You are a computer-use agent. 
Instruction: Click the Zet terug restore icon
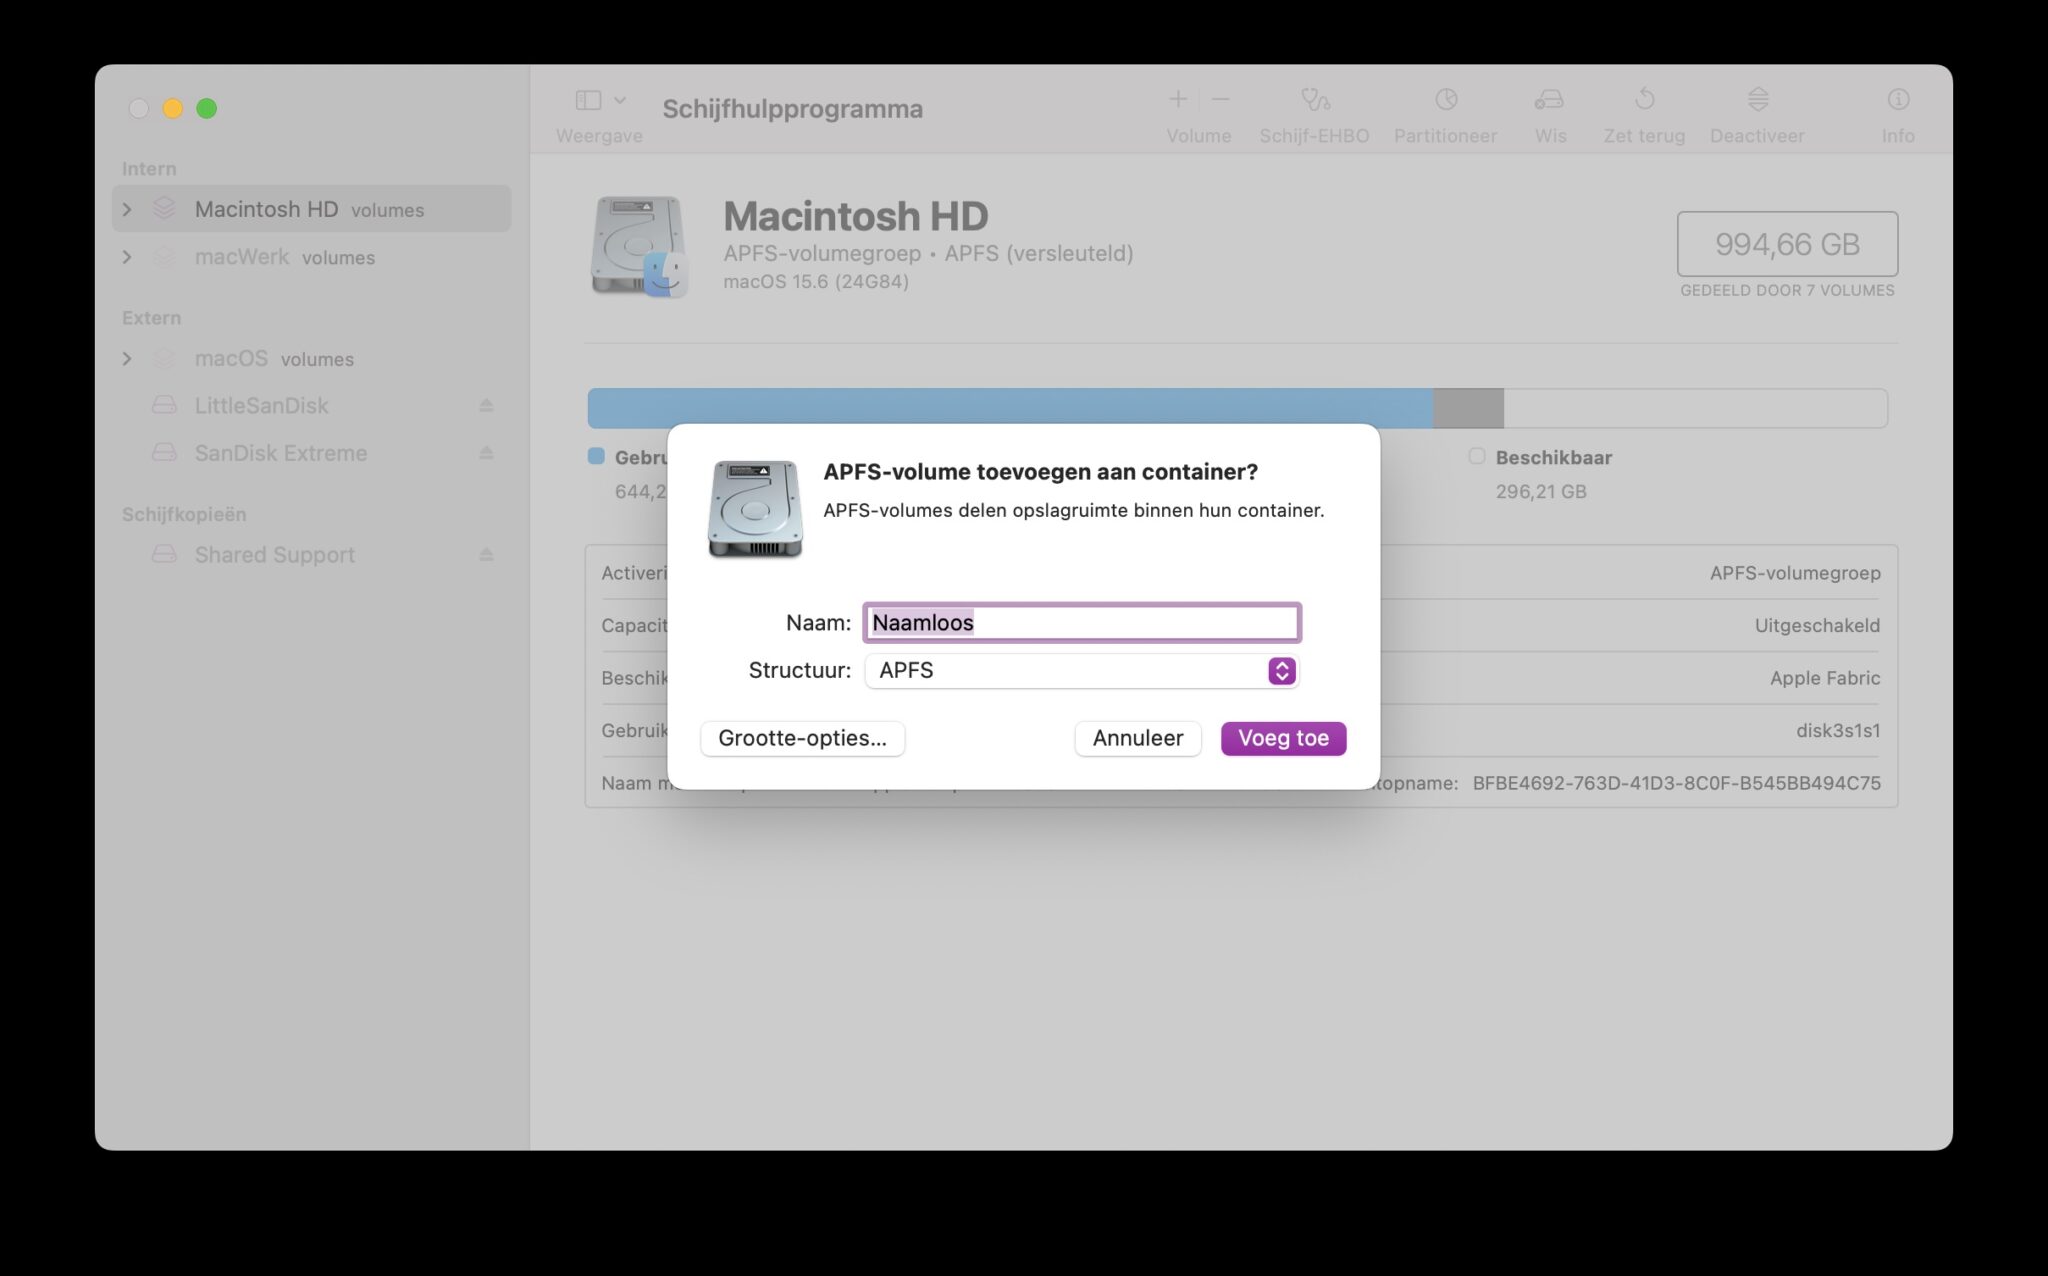(1644, 100)
